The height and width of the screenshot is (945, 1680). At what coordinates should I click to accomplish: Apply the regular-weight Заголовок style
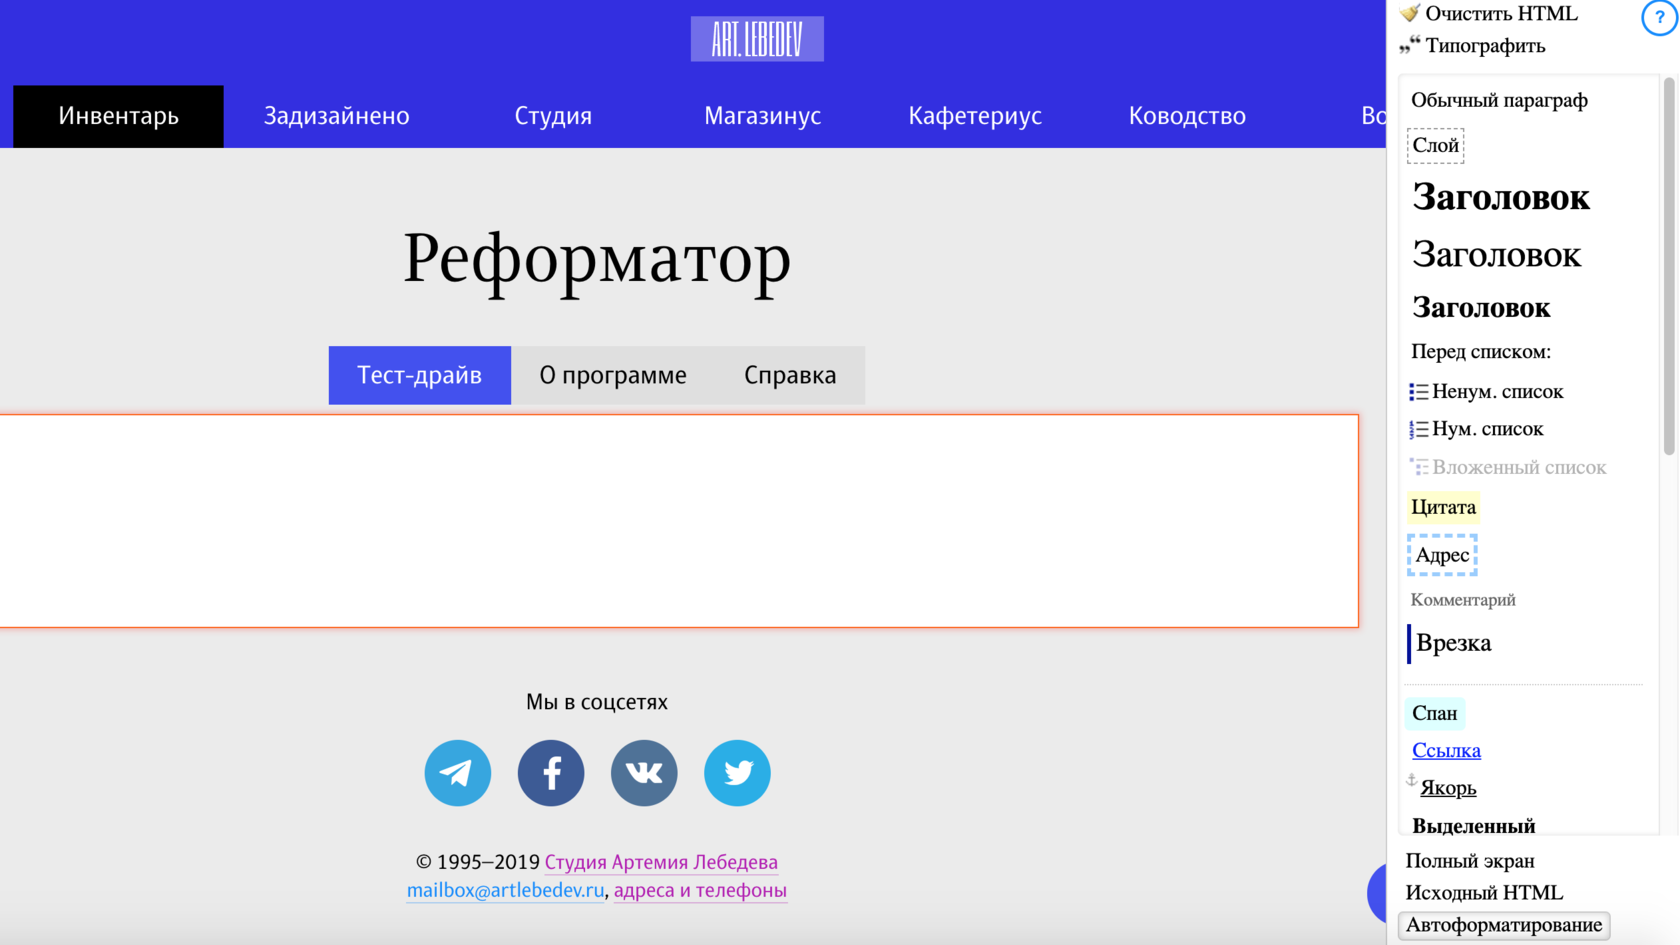point(1496,255)
